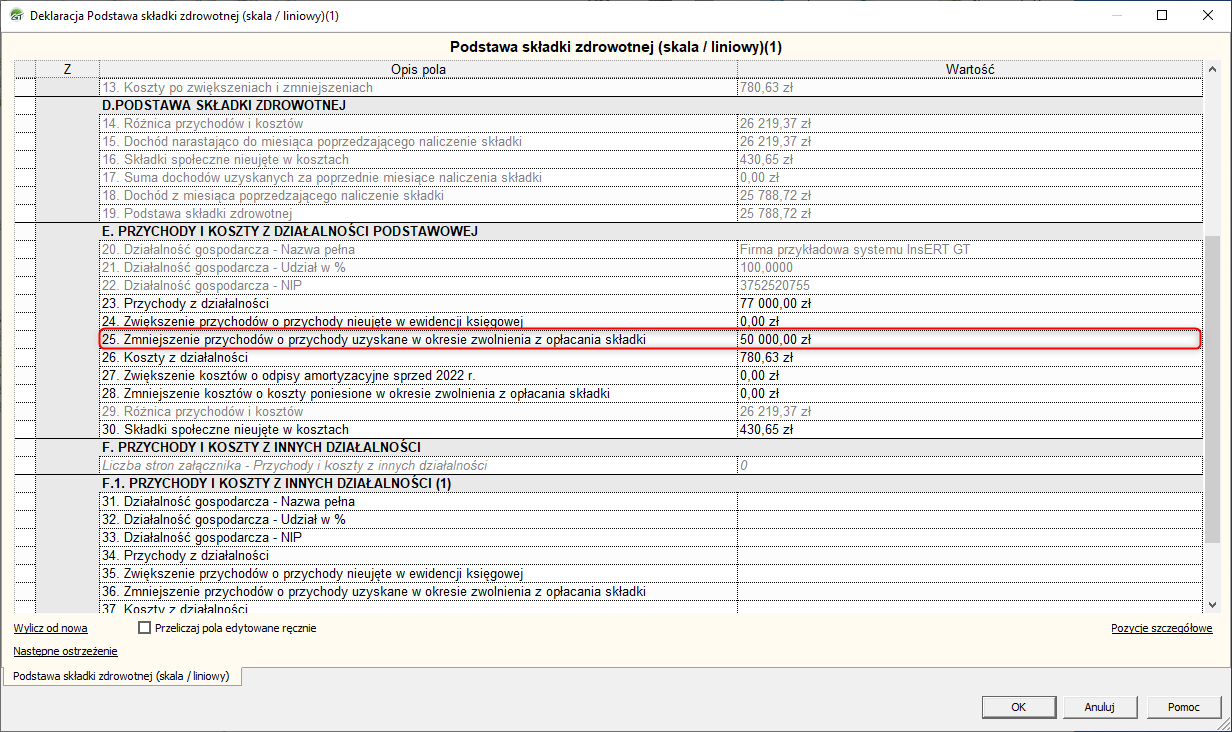Click section header E. PRZYCHODY I KOSZTY Z DZIAŁALNOŚCI PODSTAWOWEJ
Screen dimensions: 1232x732
pyautogui.click(x=650, y=231)
